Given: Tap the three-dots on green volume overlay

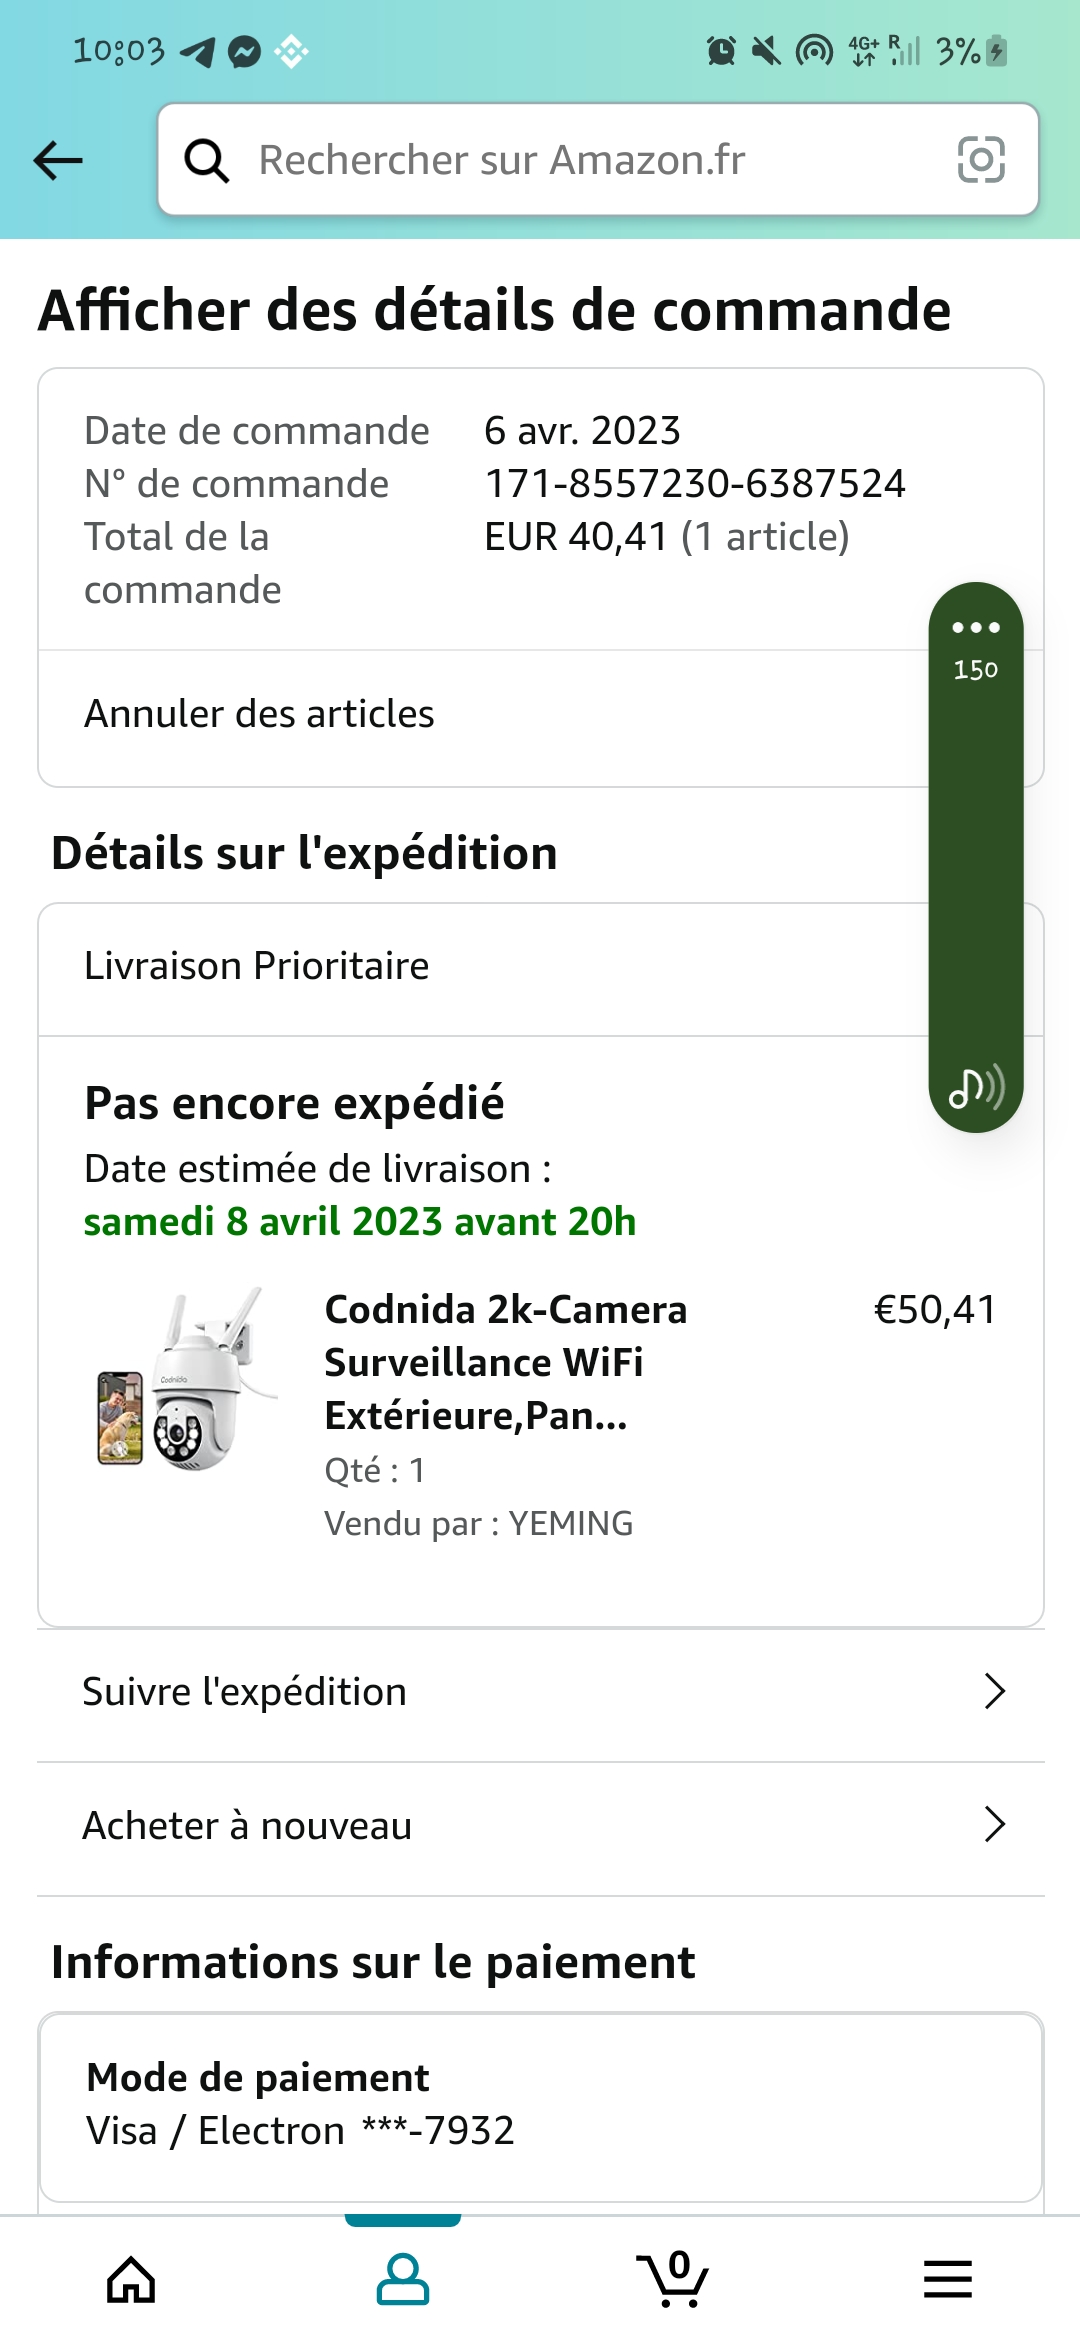Looking at the screenshot, I should coord(975,627).
